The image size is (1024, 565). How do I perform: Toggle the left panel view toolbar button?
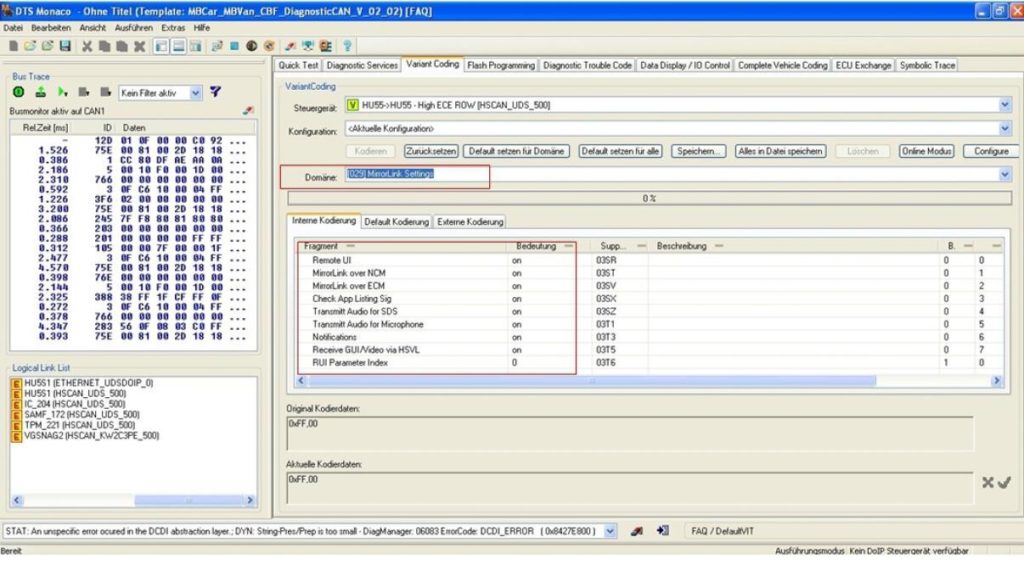pyautogui.click(x=161, y=46)
